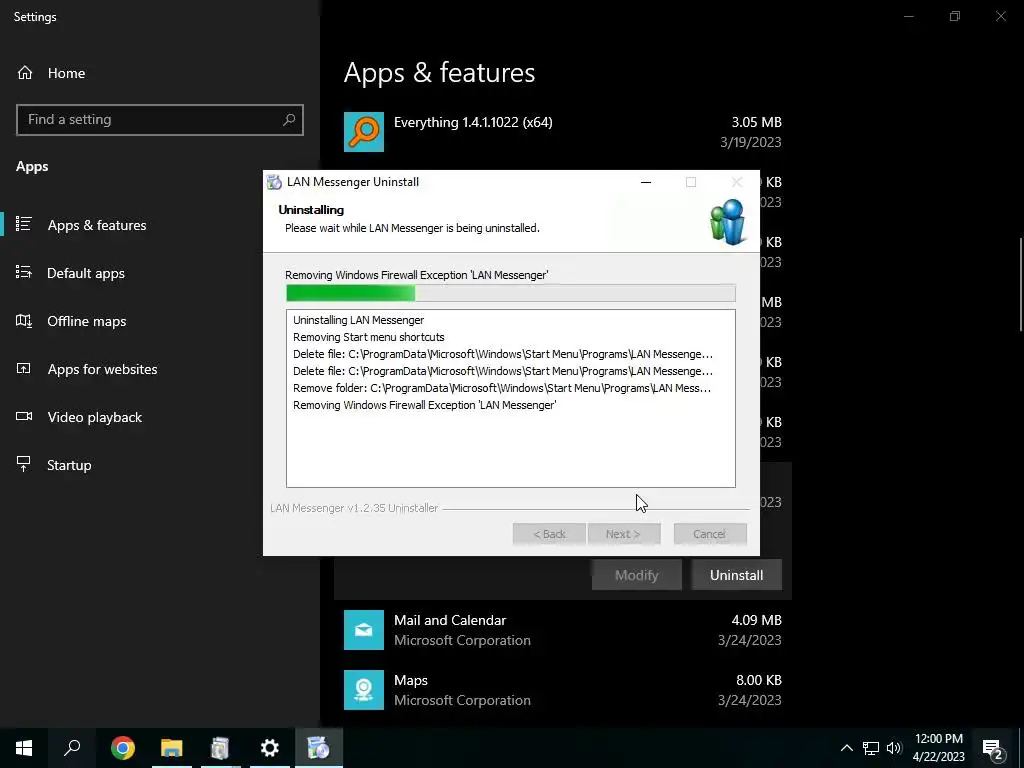Click the Settings window vertical scrollbar

(1021, 284)
